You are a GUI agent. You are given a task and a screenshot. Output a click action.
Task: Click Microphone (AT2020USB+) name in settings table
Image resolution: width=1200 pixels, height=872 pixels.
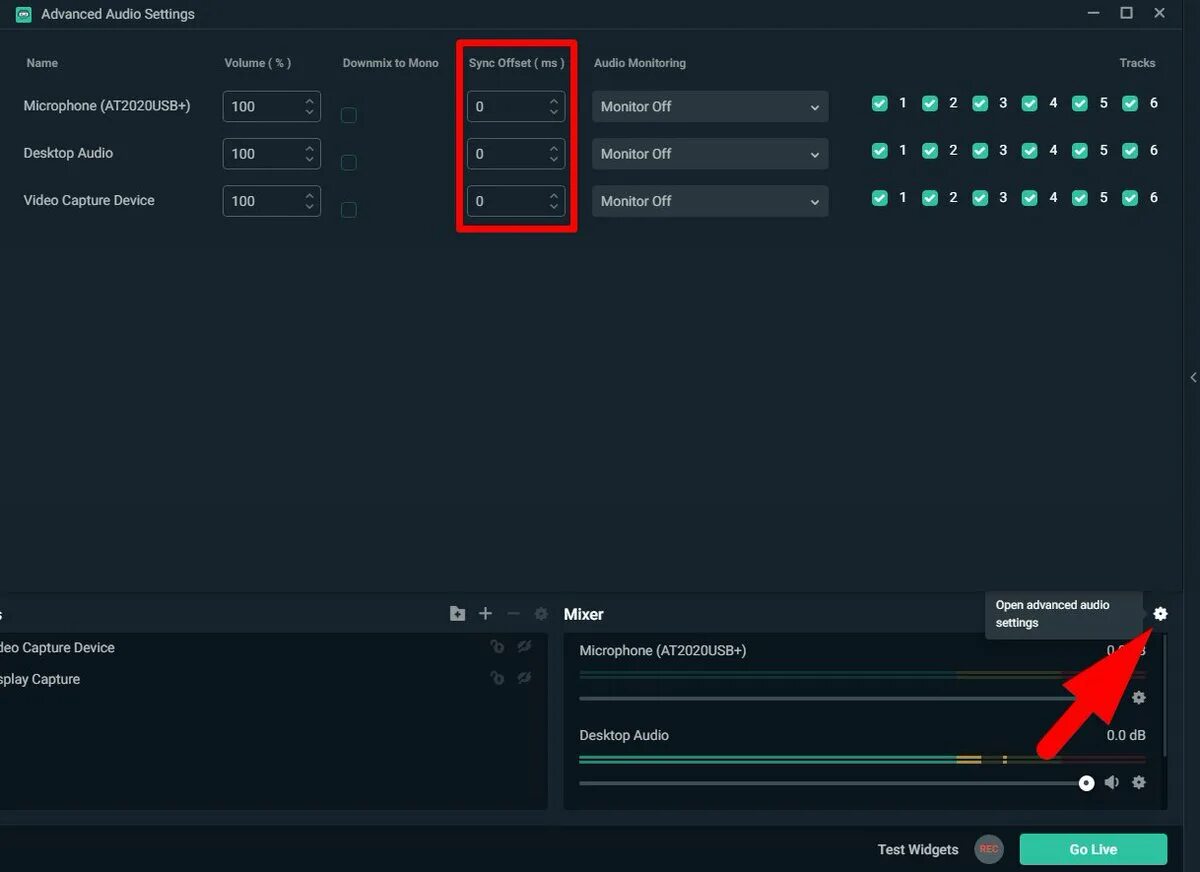pyautogui.click(x=107, y=106)
